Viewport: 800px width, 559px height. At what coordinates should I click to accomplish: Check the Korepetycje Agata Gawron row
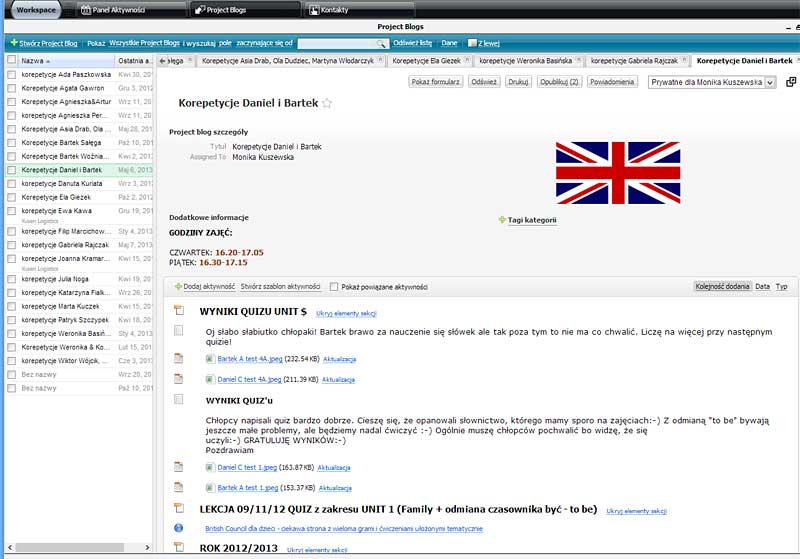click(x=11, y=88)
